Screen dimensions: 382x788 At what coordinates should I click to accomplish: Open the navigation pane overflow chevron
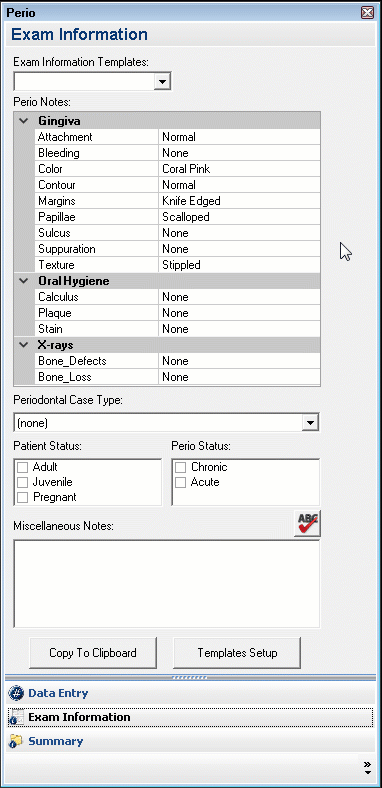(367, 767)
